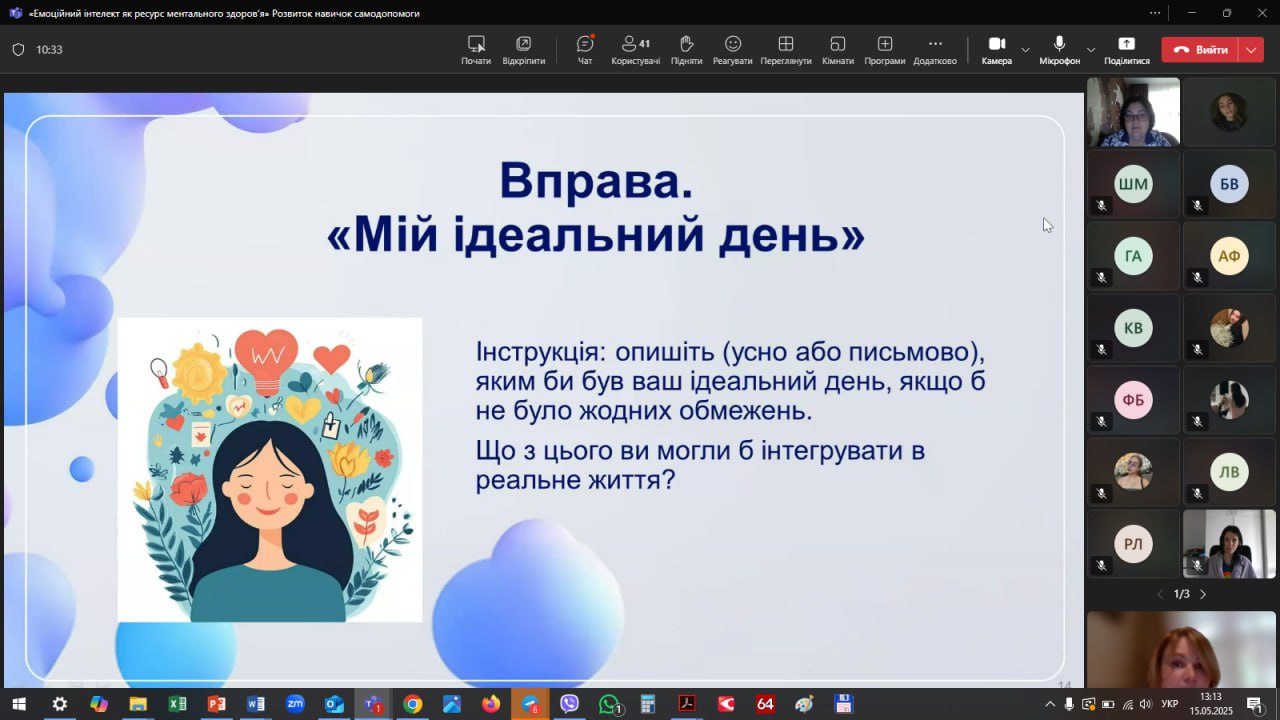The width and height of the screenshot is (1280, 720).
Task: Expand the camera options chevron
Action: 1025,50
